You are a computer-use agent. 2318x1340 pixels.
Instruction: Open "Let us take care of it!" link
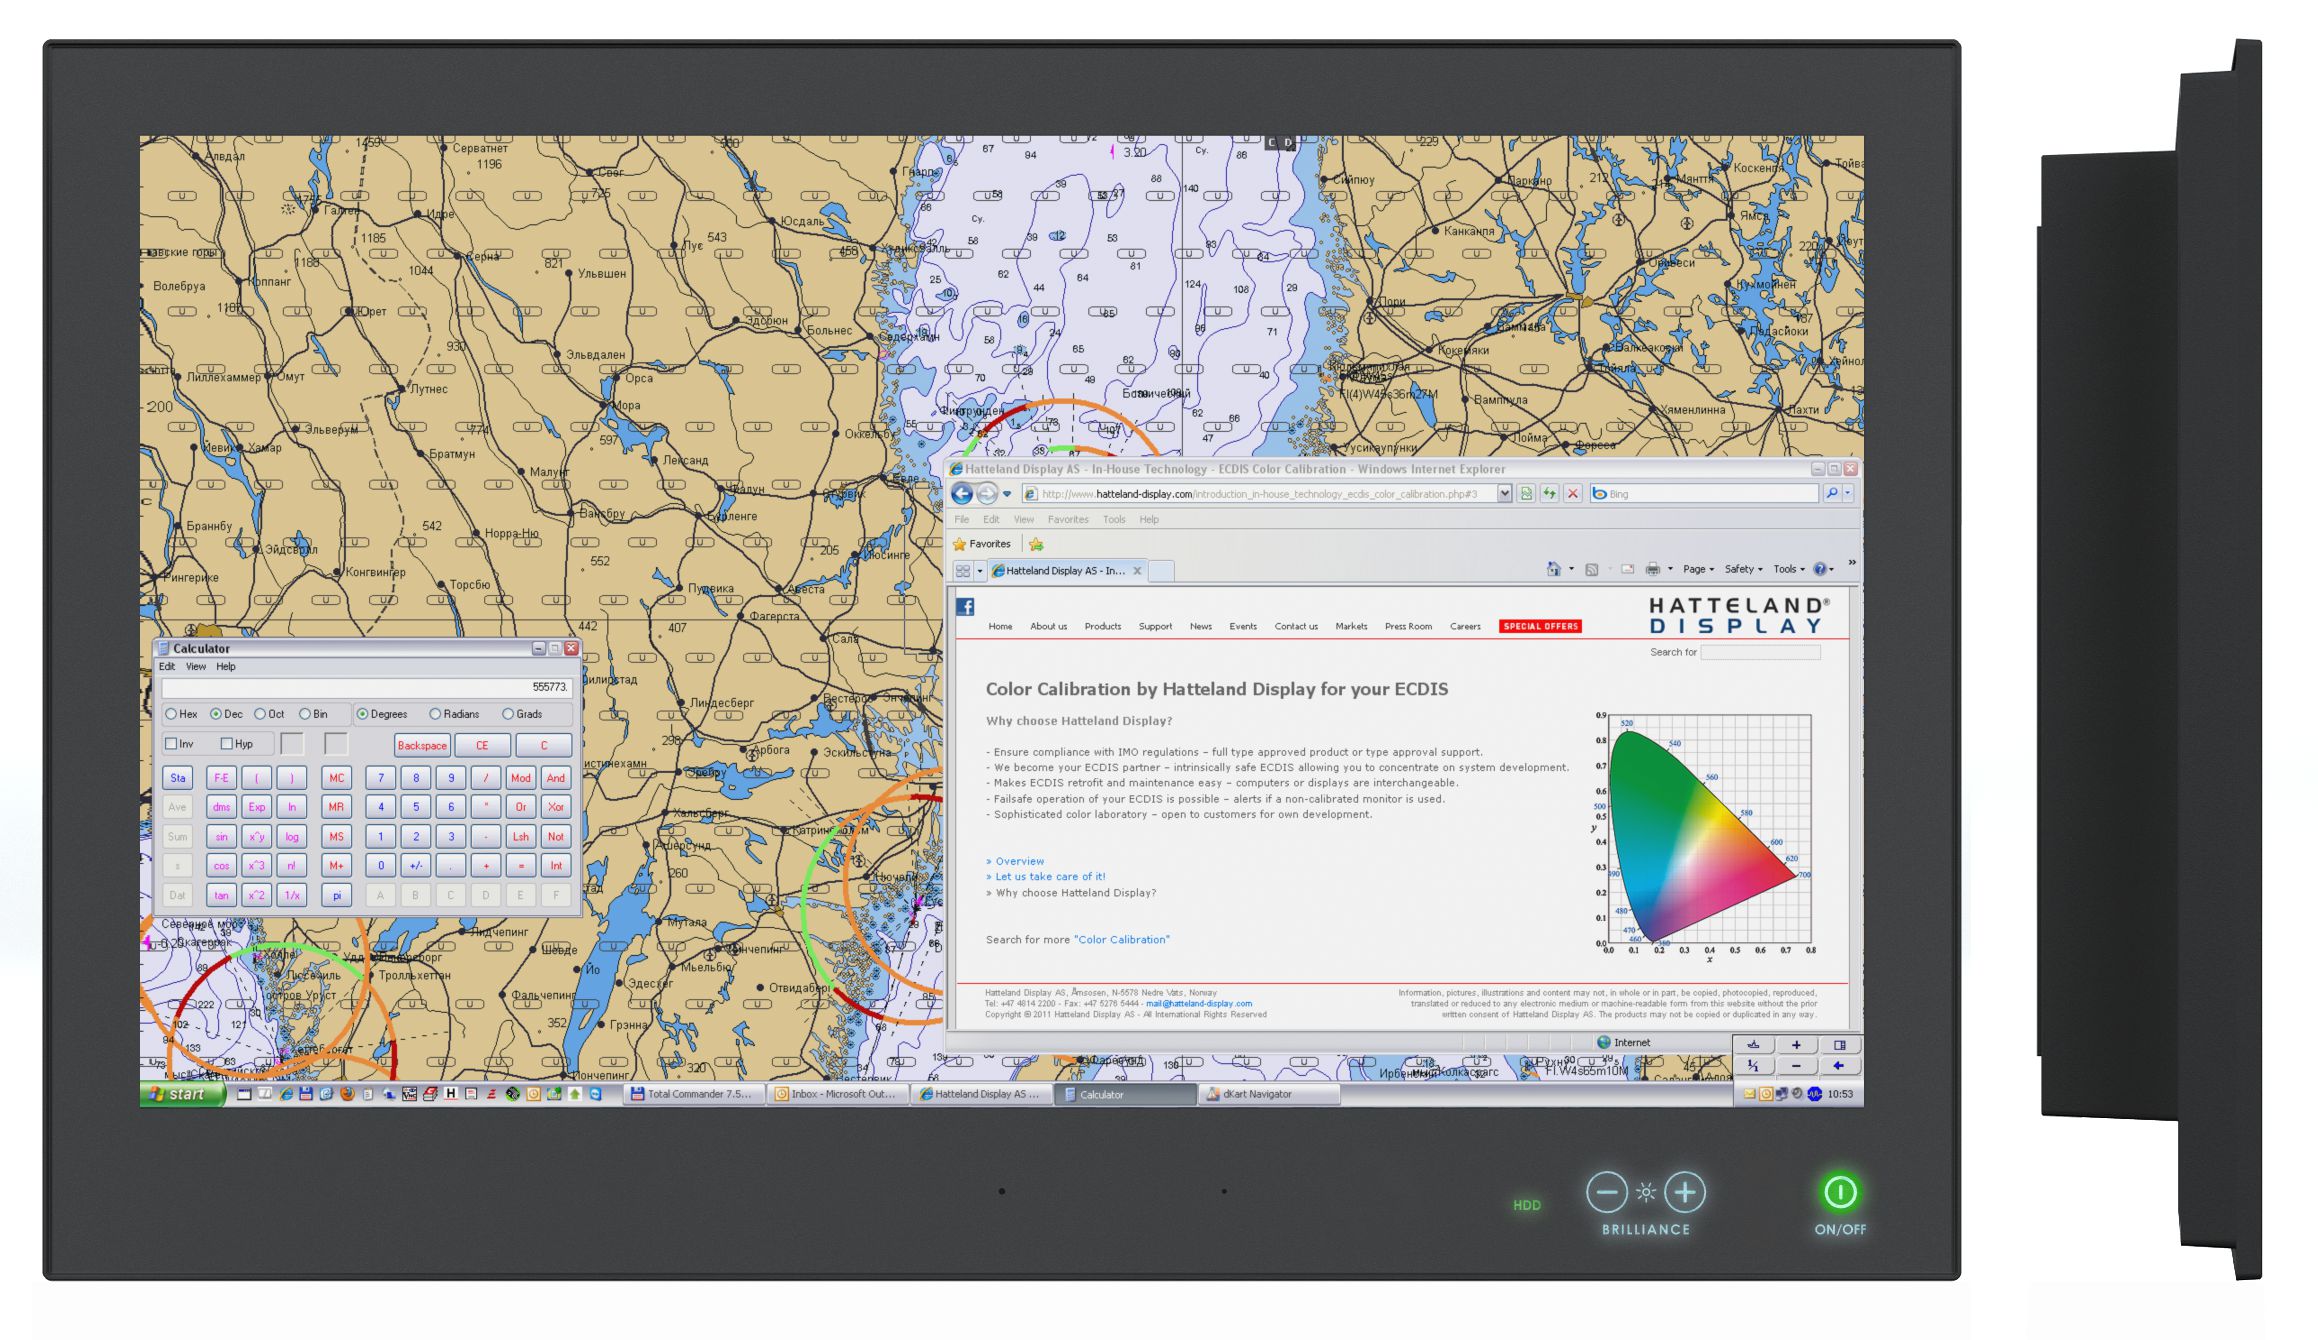point(1050,877)
